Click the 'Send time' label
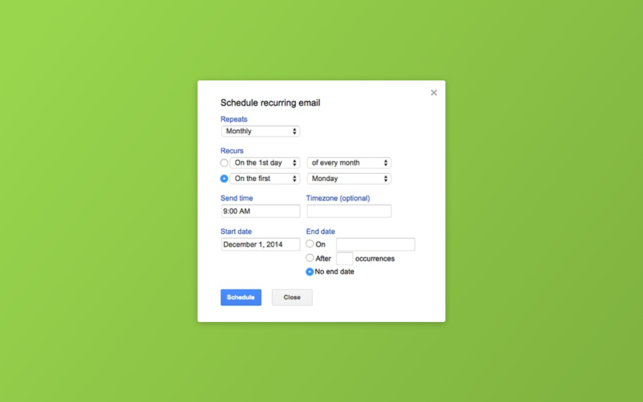The width and height of the screenshot is (643, 402). (x=237, y=198)
